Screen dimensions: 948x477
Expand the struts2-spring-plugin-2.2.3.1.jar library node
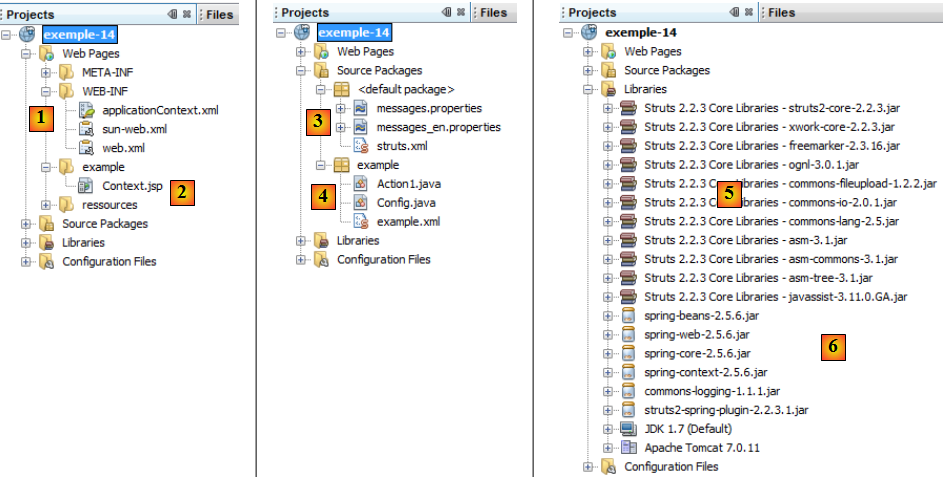point(609,410)
